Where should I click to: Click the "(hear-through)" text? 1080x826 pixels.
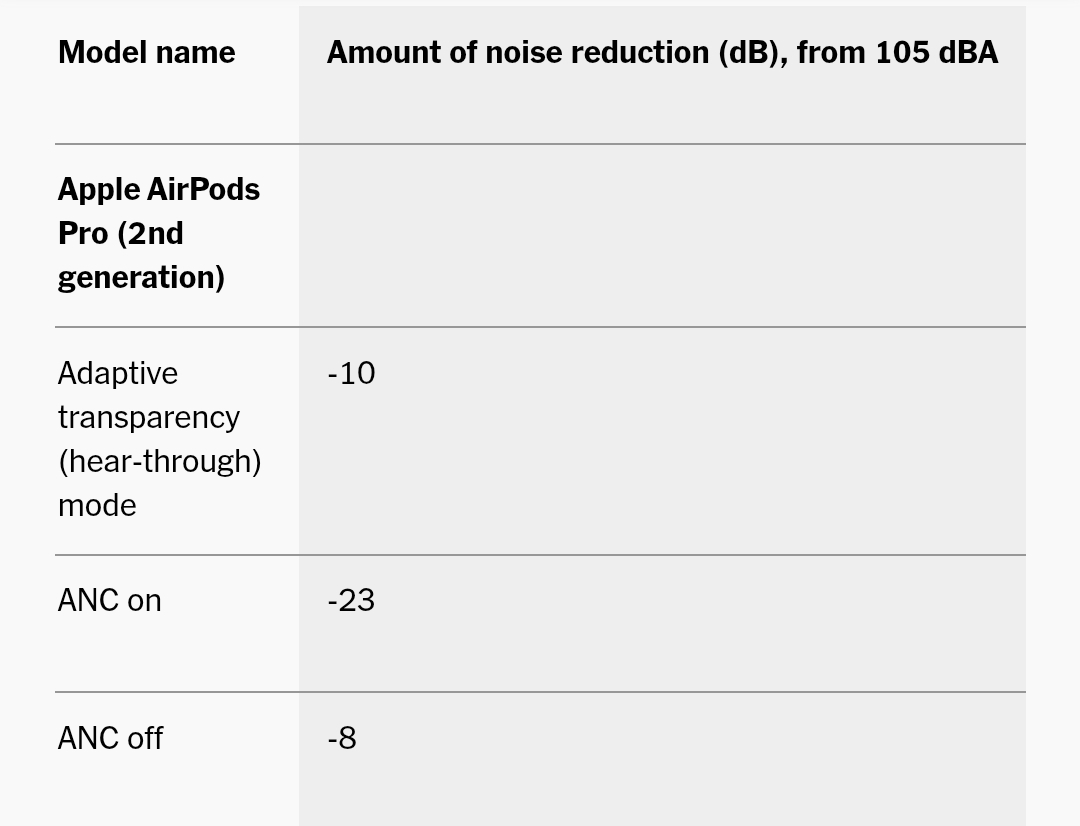pos(160,461)
